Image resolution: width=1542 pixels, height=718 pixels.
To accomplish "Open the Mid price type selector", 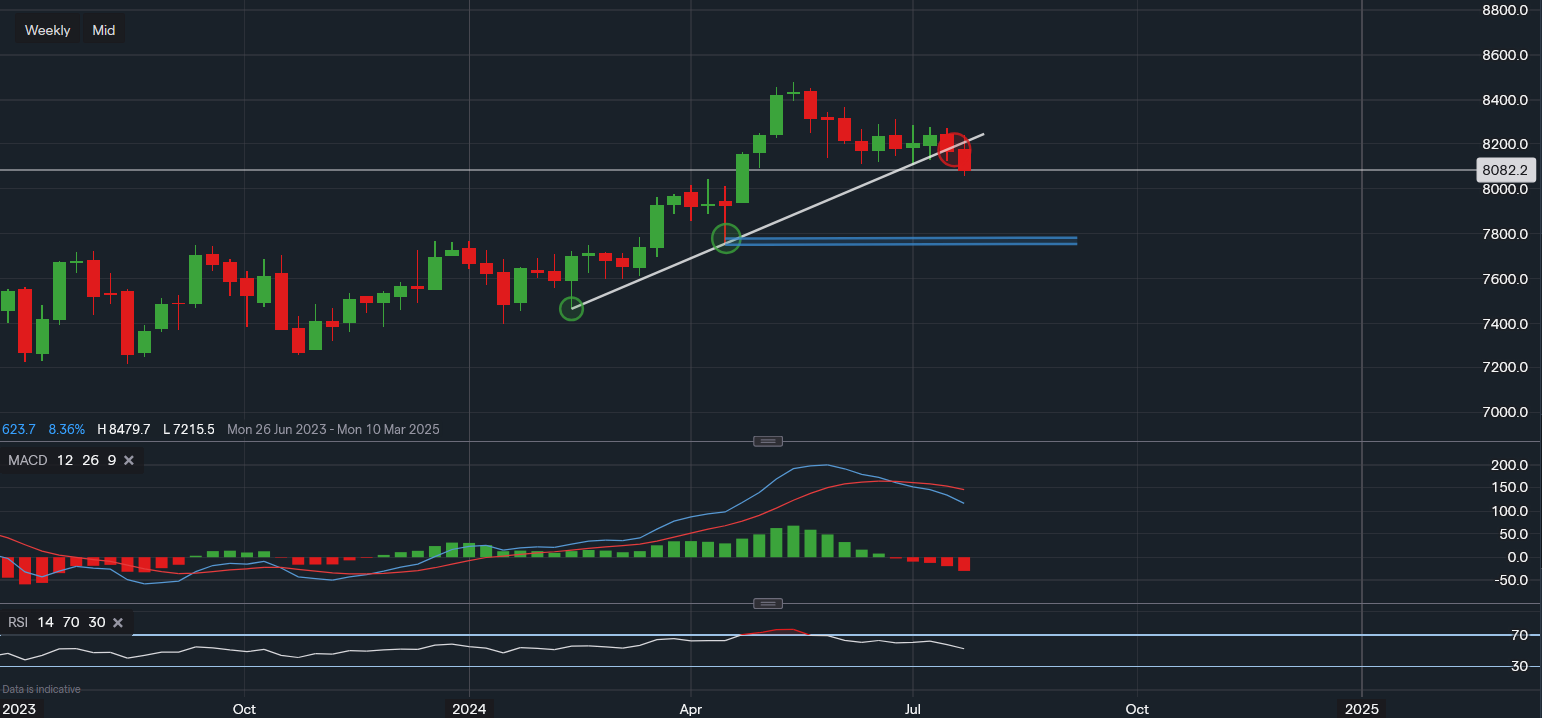I will pos(104,30).
